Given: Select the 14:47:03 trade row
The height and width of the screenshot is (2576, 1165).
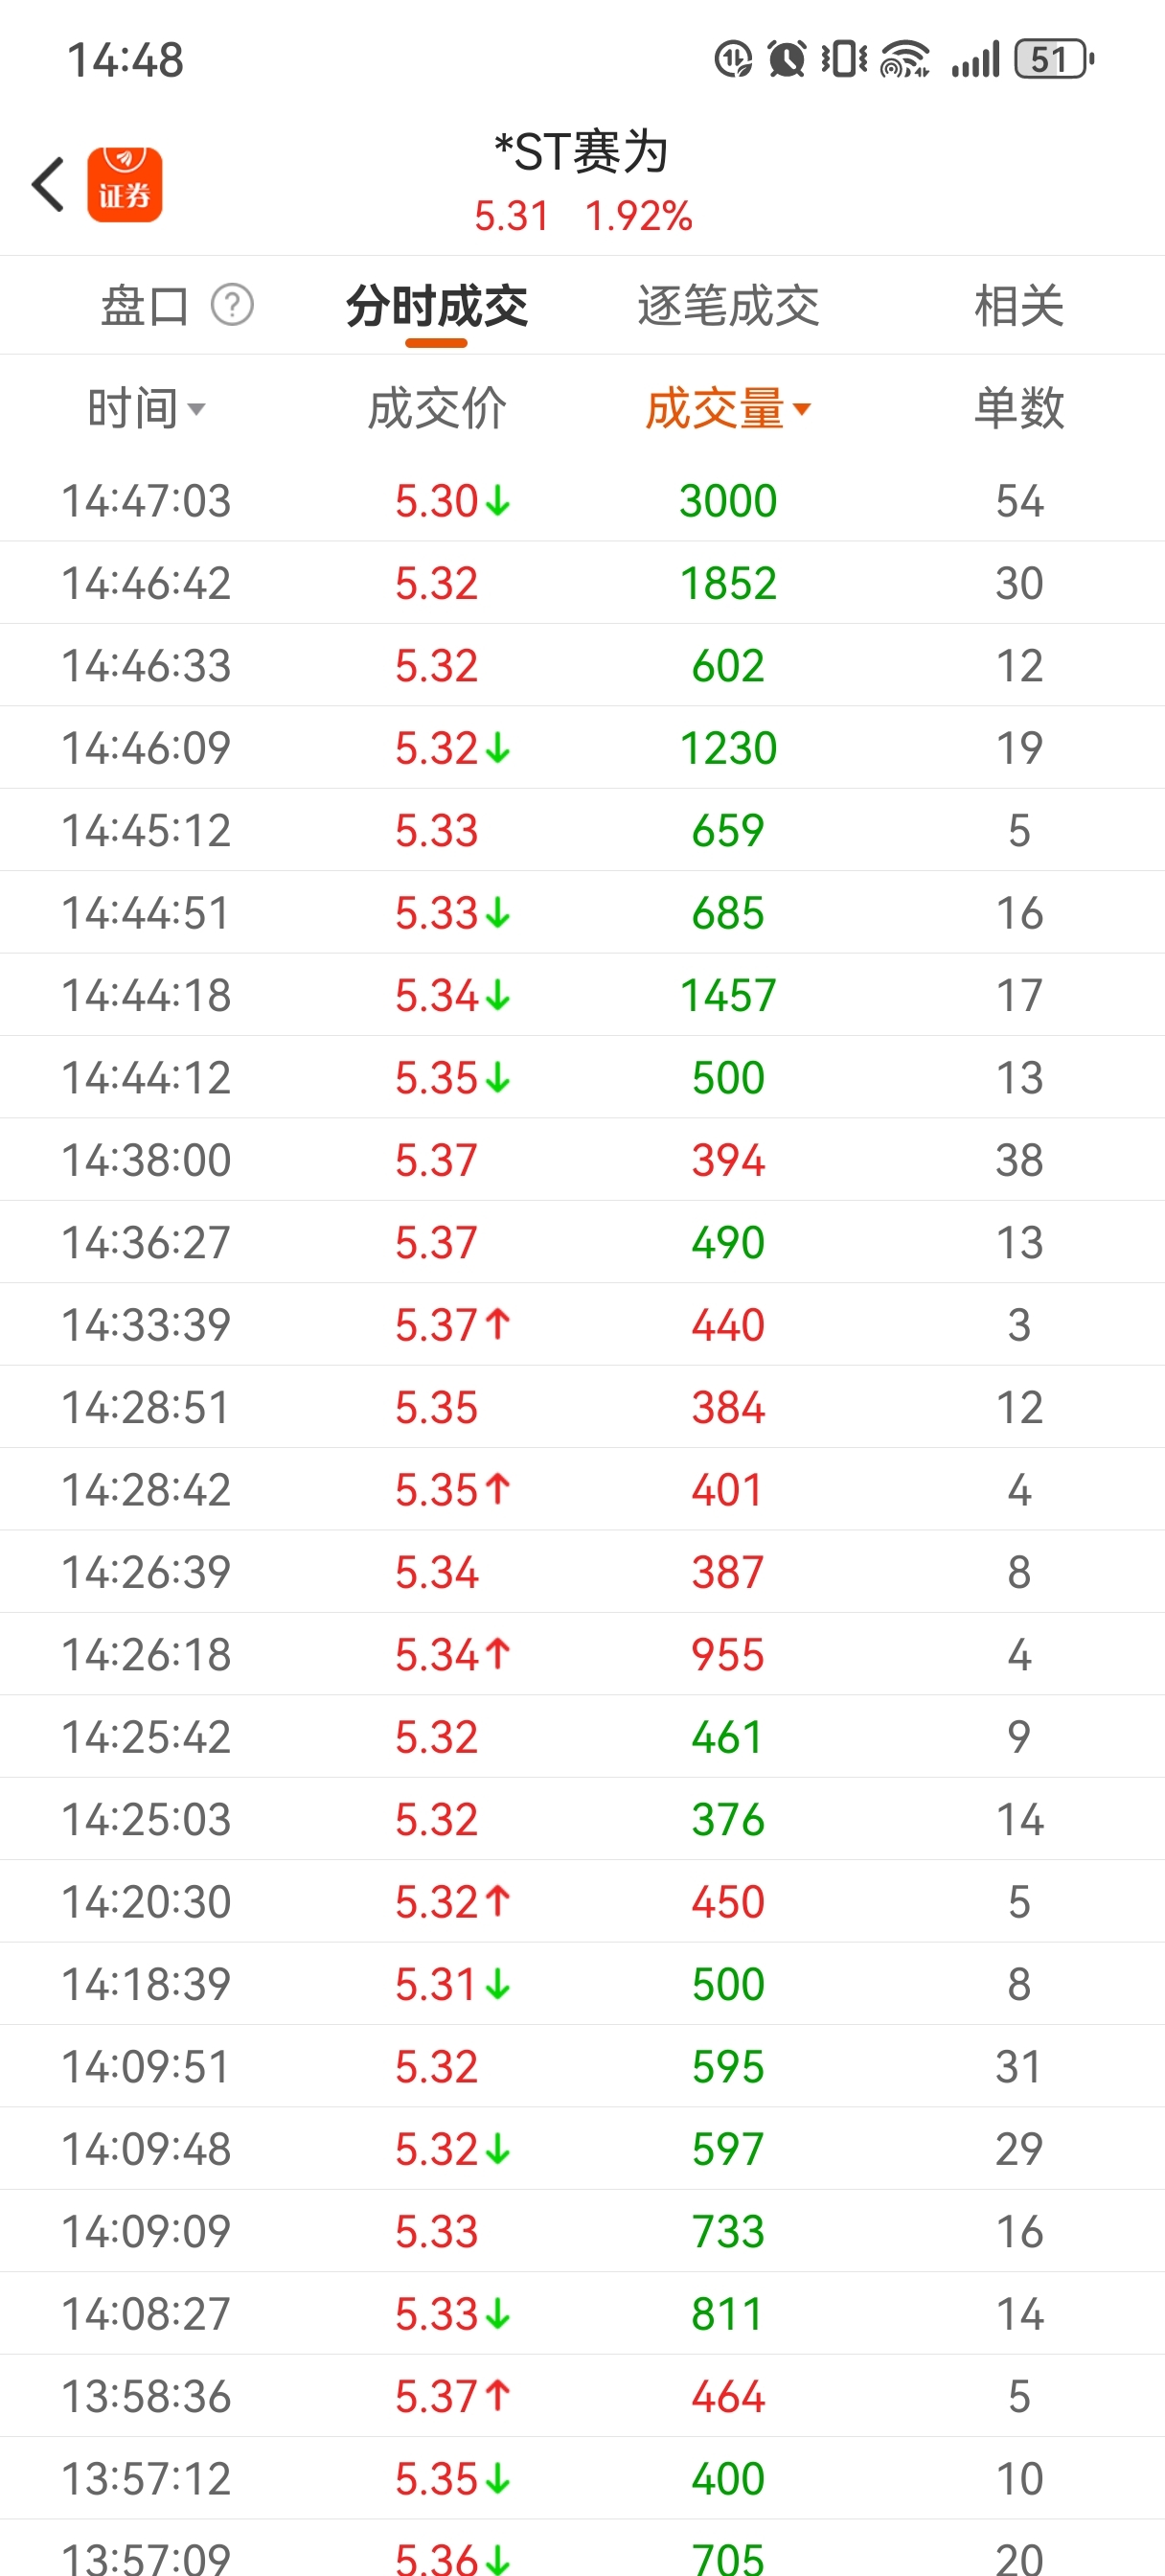Looking at the screenshot, I should pyautogui.click(x=582, y=500).
